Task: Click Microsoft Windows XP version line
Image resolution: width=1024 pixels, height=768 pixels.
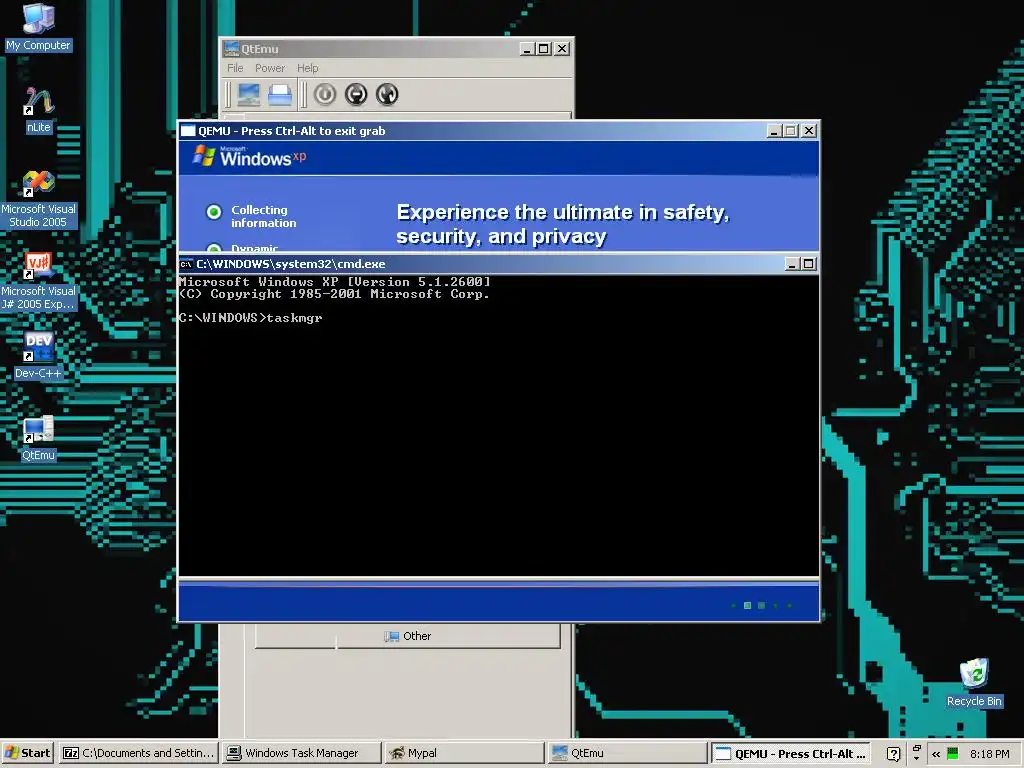Action: (x=334, y=282)
